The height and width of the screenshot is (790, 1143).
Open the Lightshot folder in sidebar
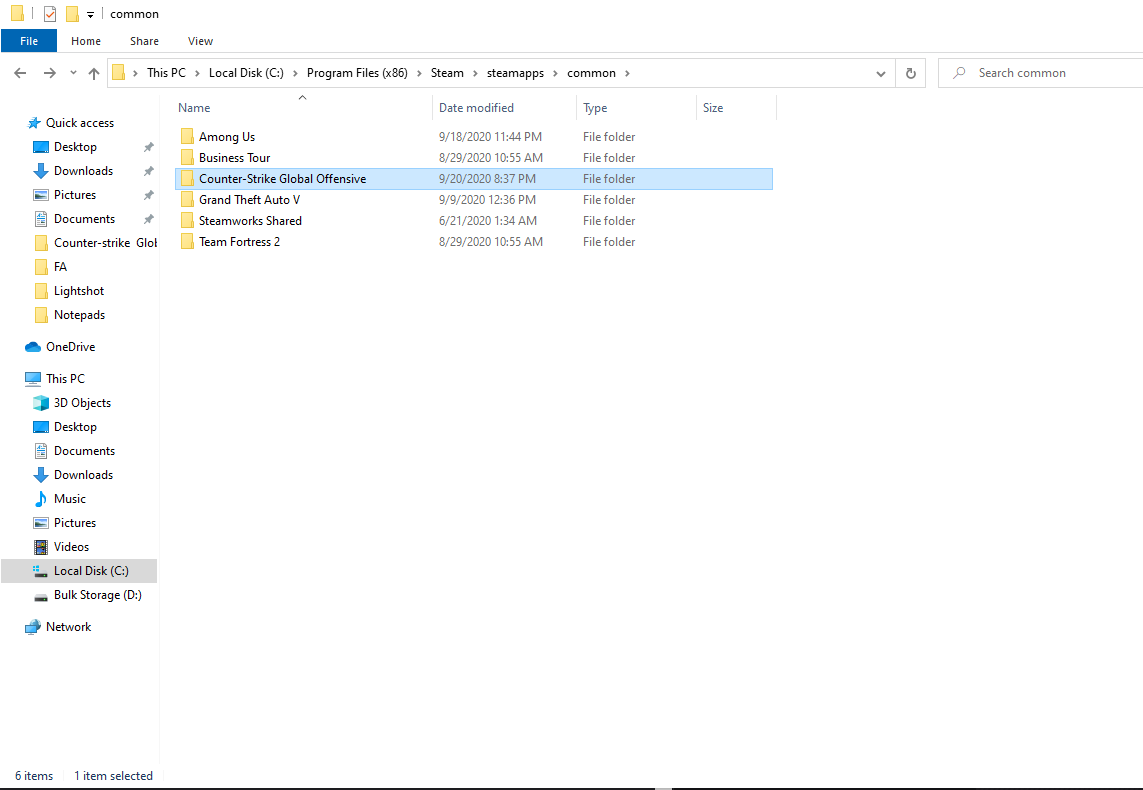pyautogui.click(x=79, y=292)
